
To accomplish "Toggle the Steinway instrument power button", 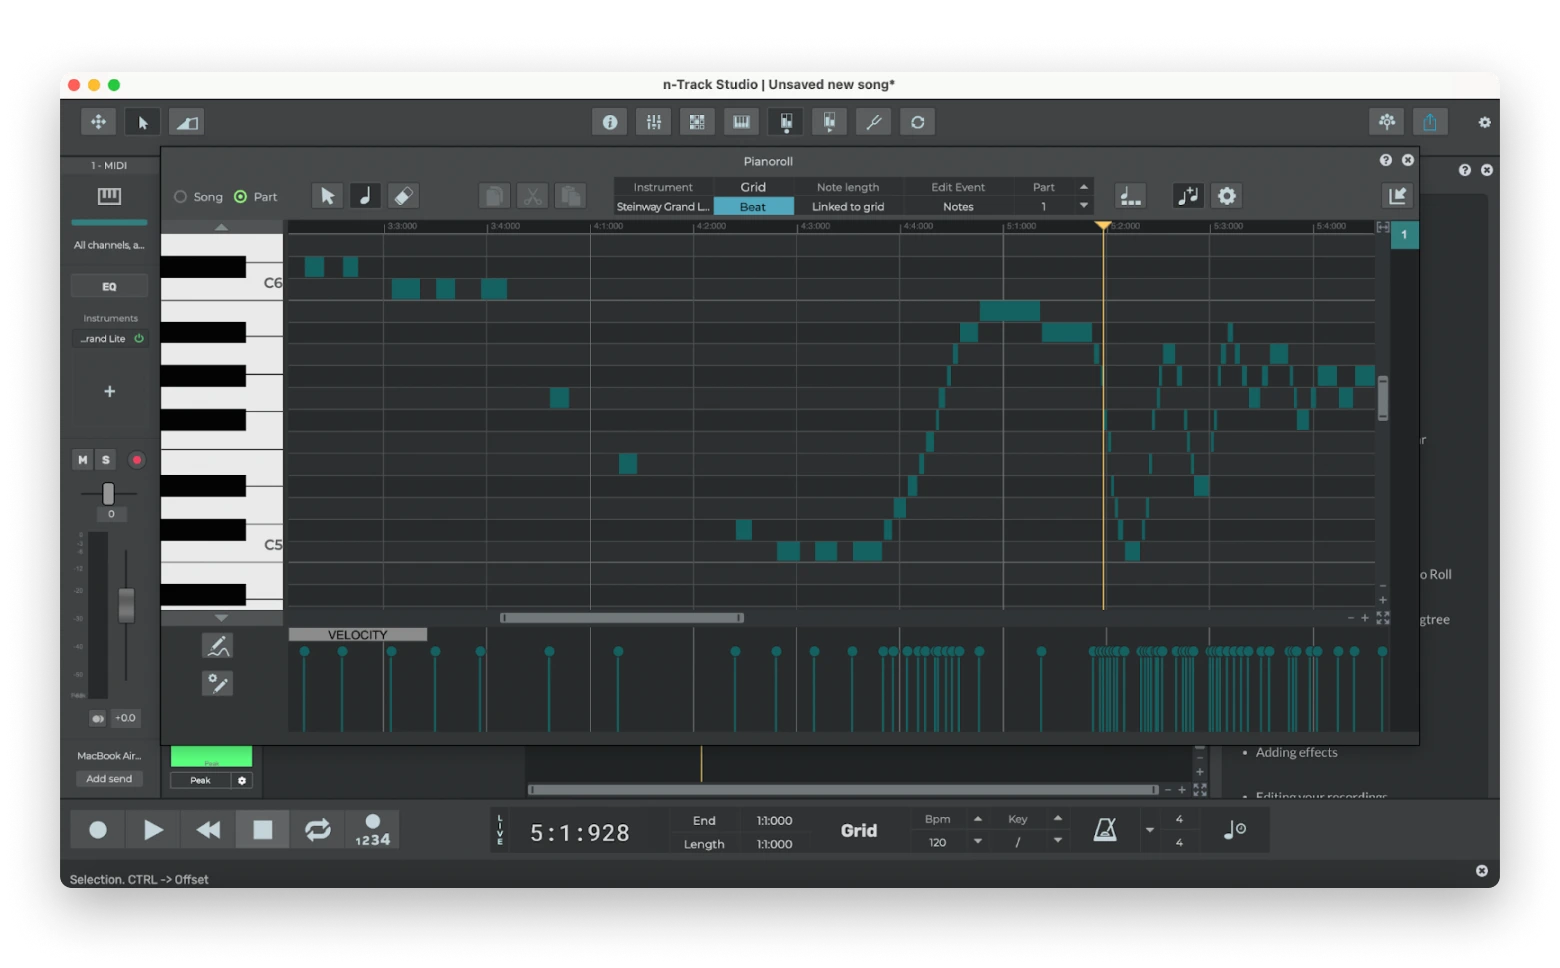I will click(139, 339).
